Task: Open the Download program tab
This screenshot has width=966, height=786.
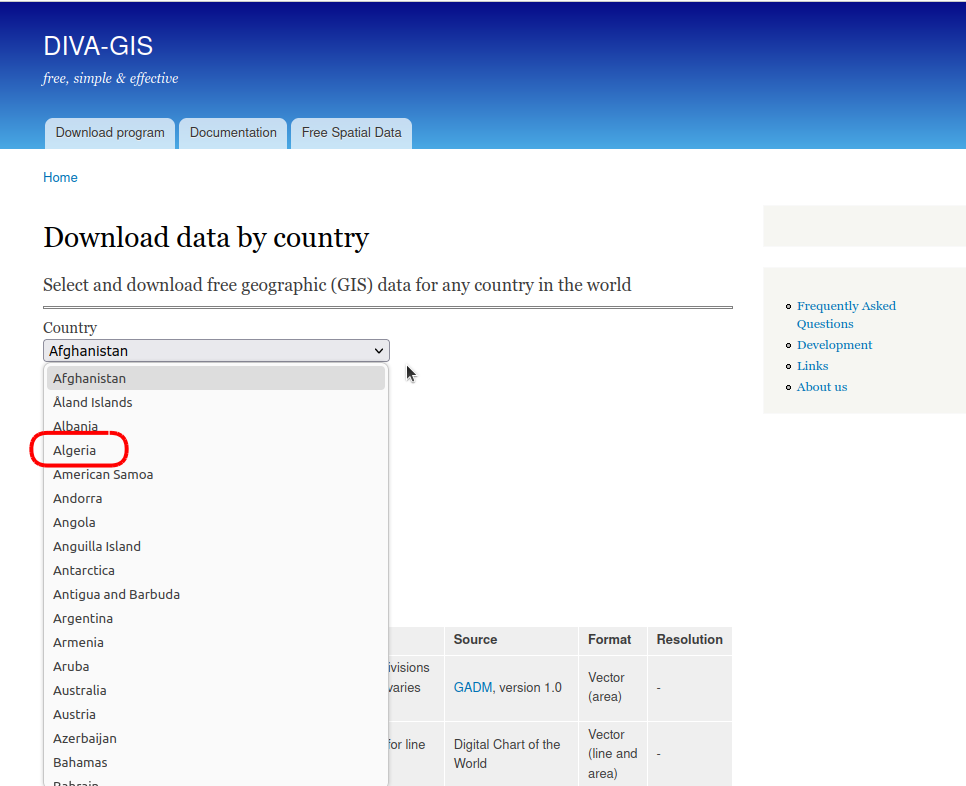Action: [110, 133]
